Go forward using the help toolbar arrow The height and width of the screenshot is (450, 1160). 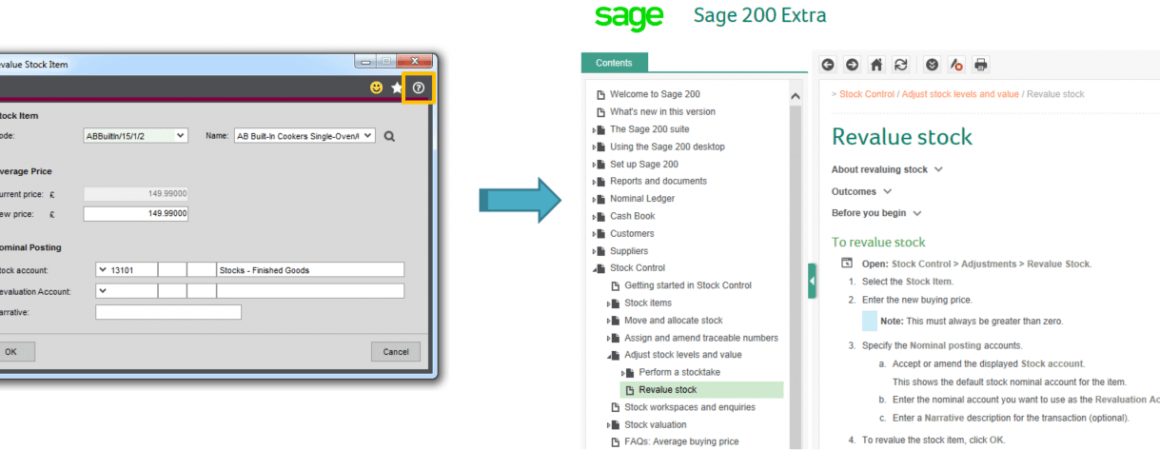click(852, 65)
